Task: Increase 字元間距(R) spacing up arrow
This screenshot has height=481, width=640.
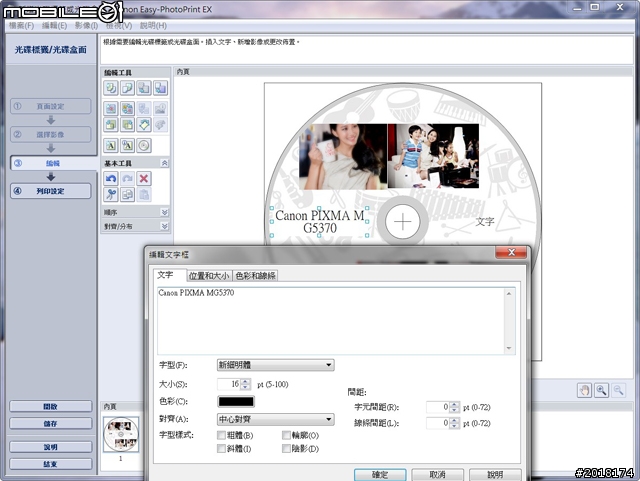Action: 455,404
